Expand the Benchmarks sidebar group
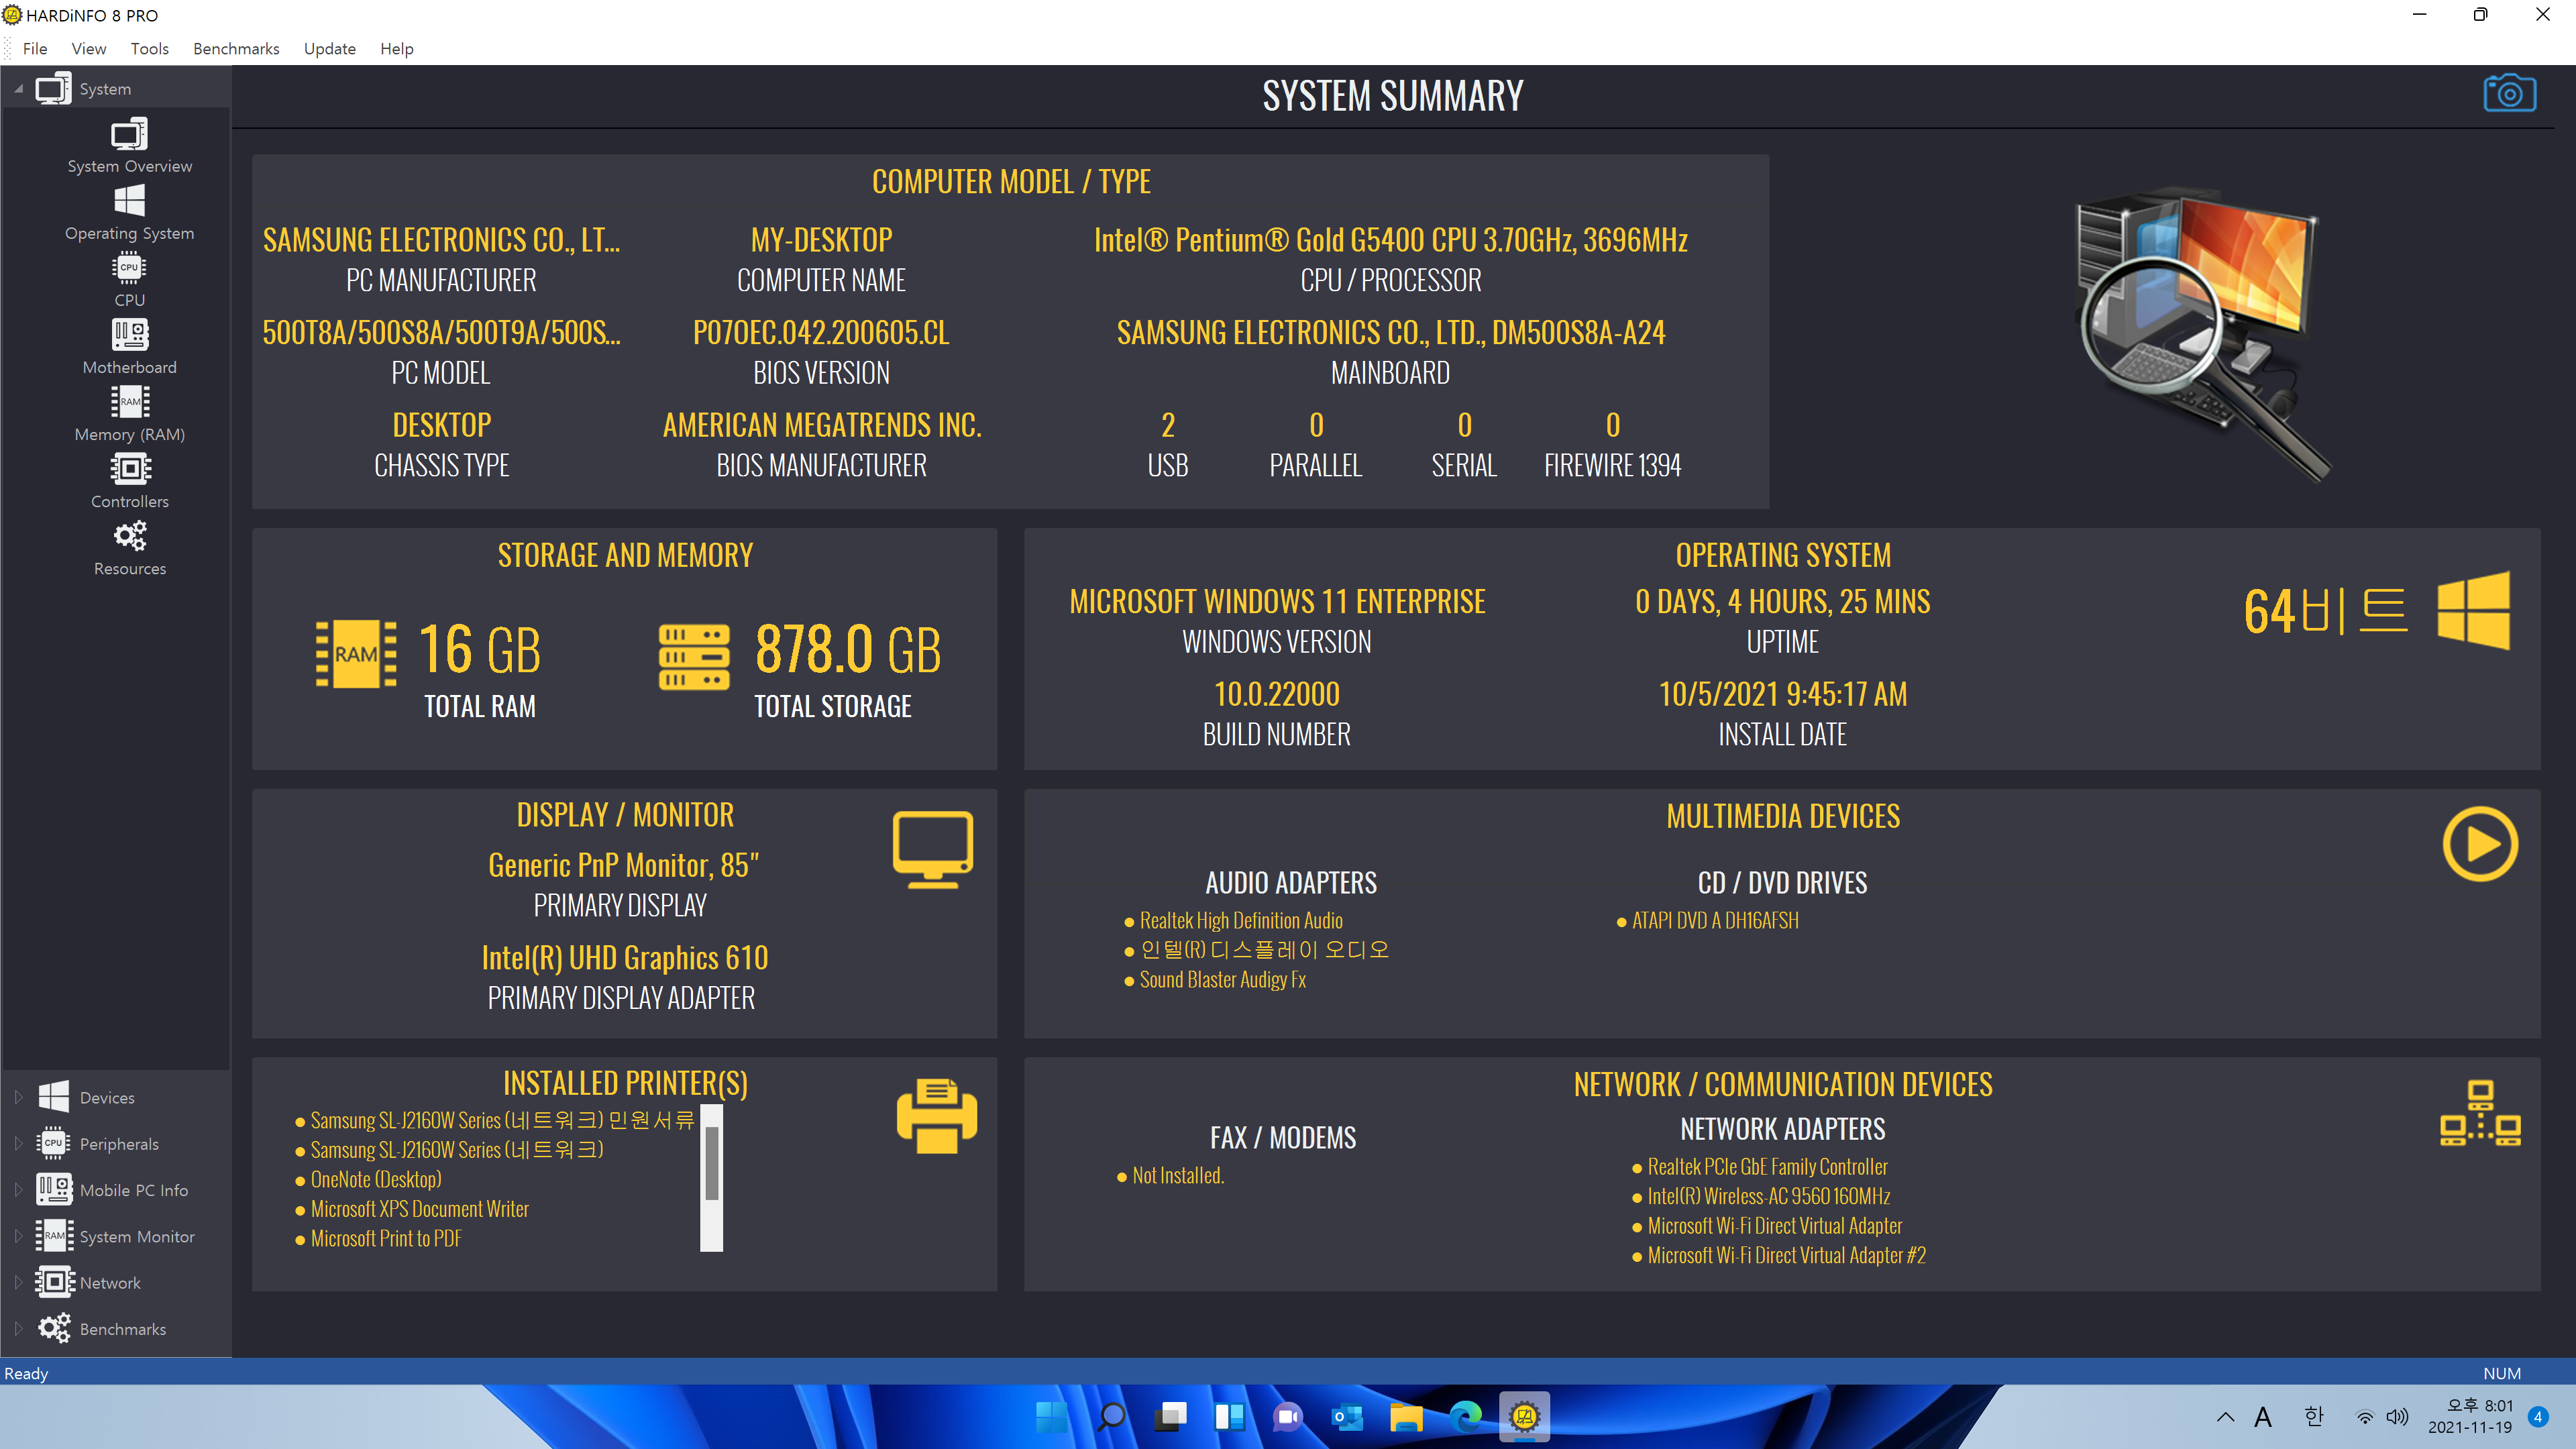This screenshot has height=1449, width=2576. tap(18, 1329)
